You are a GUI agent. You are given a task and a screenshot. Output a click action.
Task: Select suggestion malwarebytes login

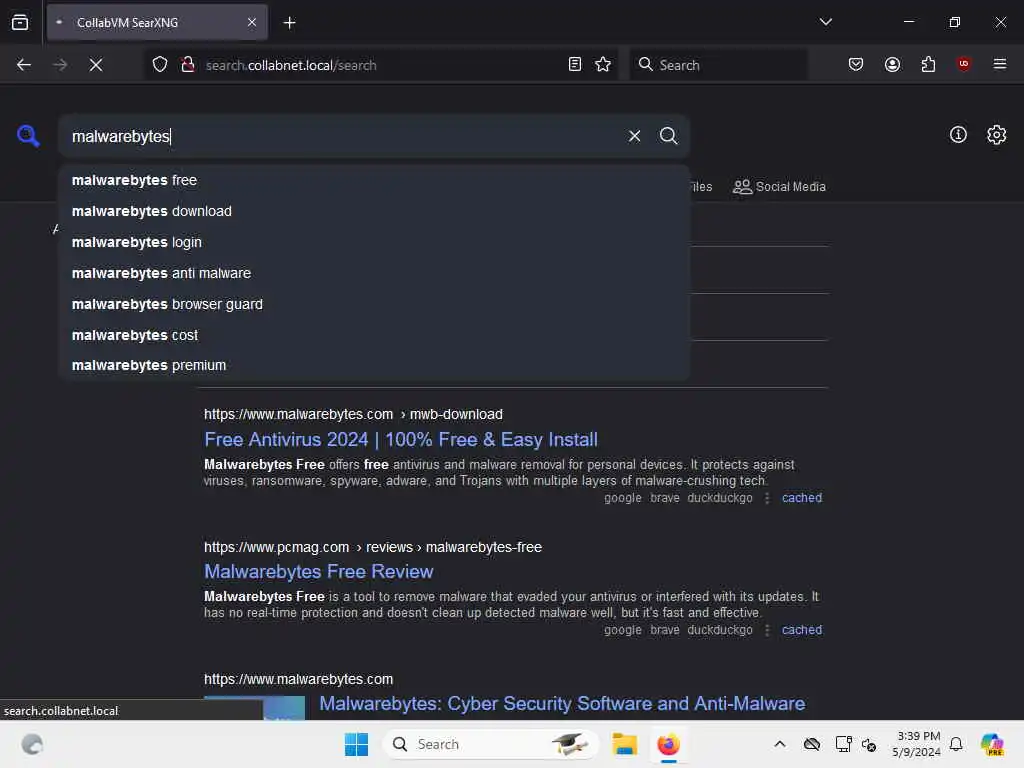click(374, 242)
